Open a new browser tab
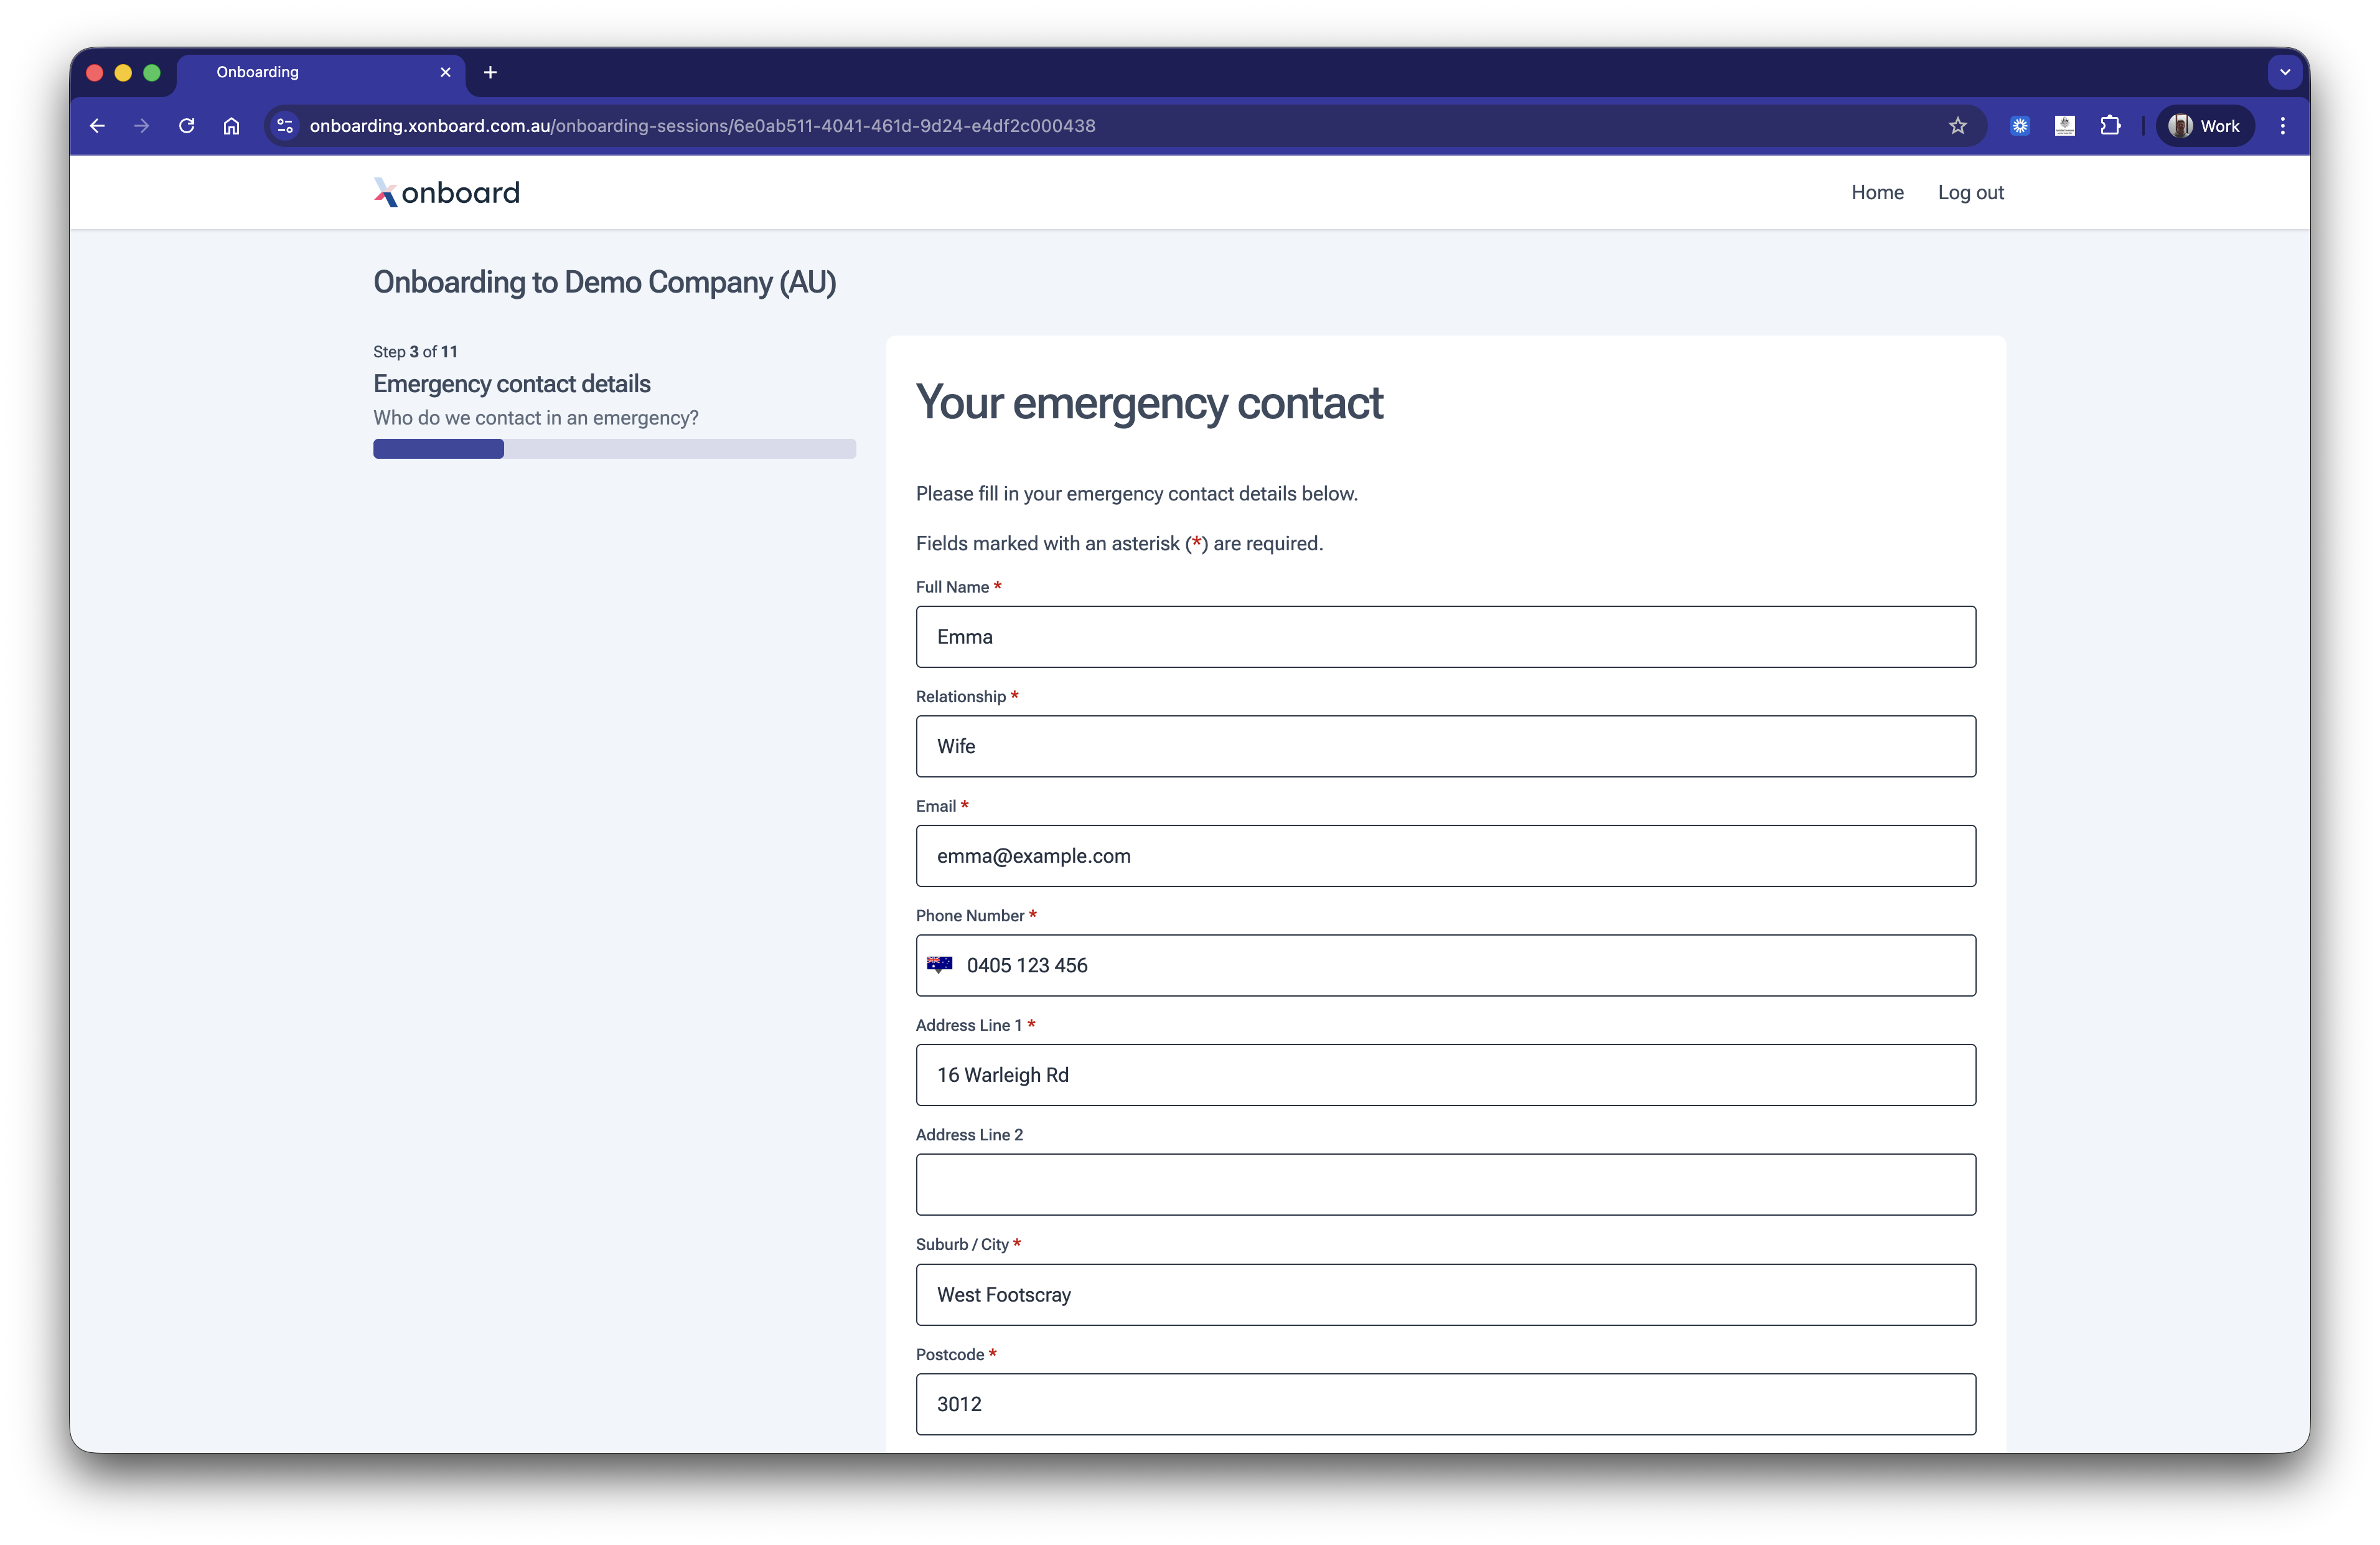Image resolution: width=2380 pixels, height=1545 pixels. tap(490, 72)
